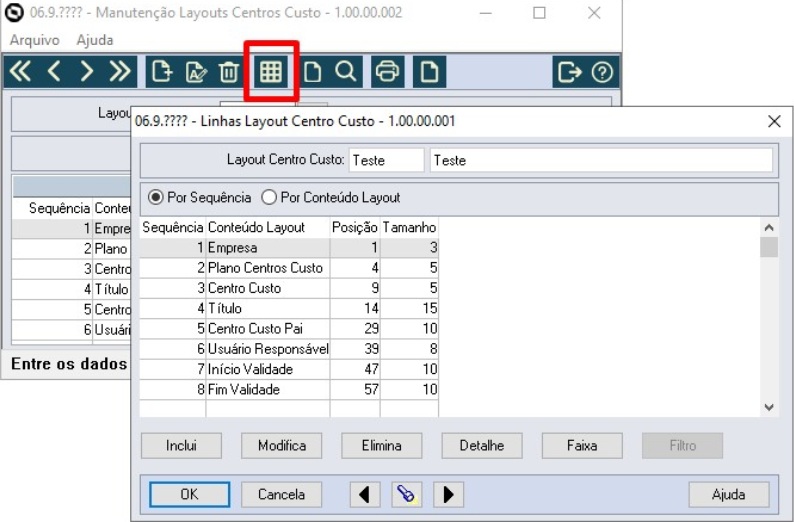Click the Elimina button
This screenshot has width=794, height=522.
pos(382,446)
